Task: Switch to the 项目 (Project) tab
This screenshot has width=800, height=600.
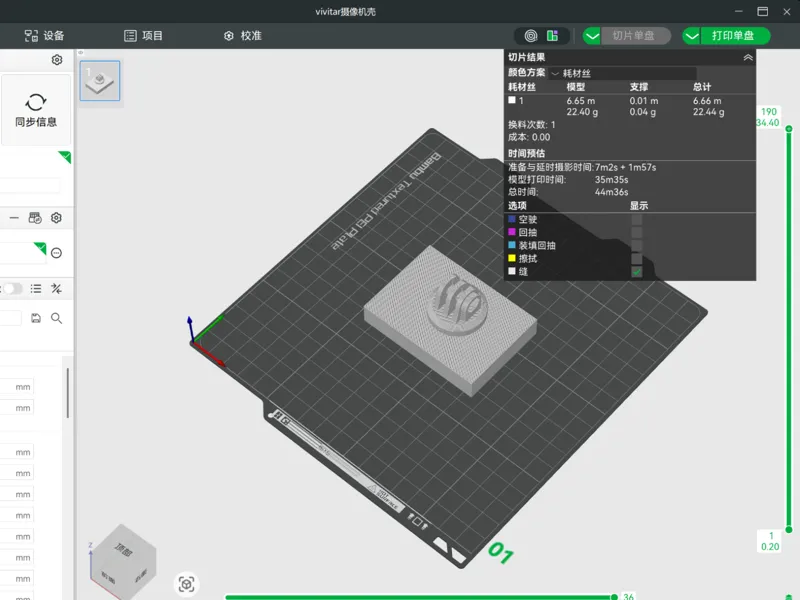Action: (143, 36)
